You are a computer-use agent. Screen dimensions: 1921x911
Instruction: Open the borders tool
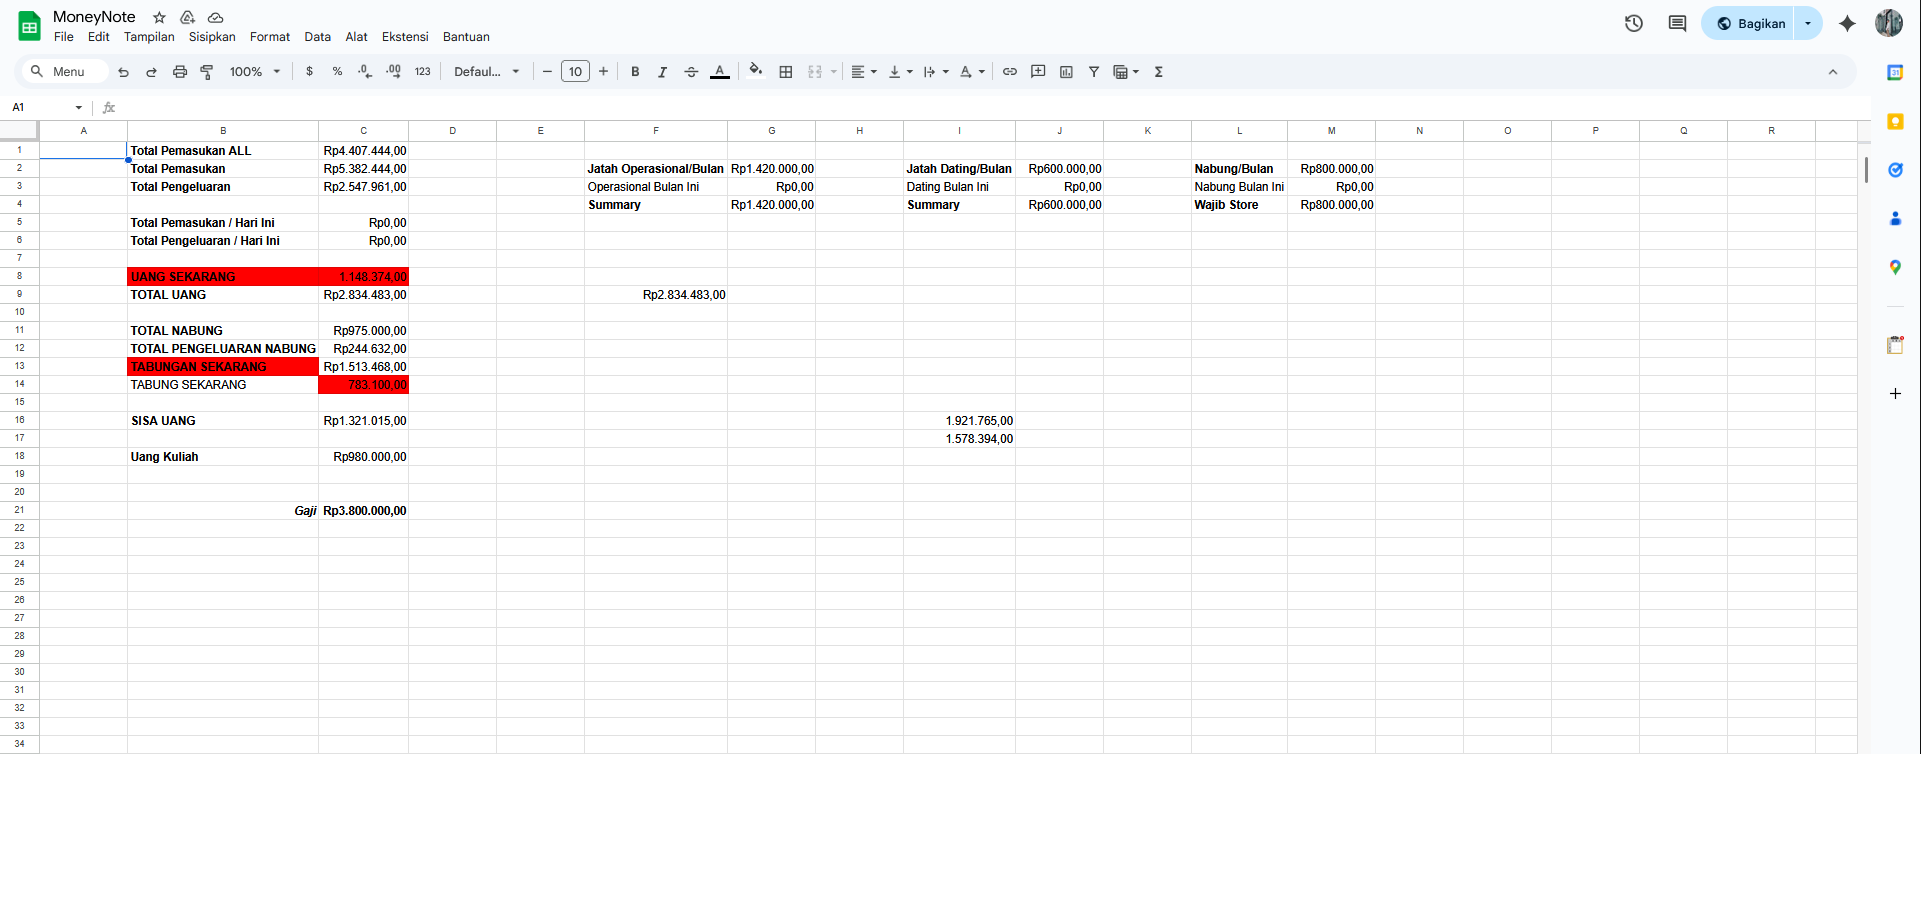pyautogui.click(x=786, y=72)
